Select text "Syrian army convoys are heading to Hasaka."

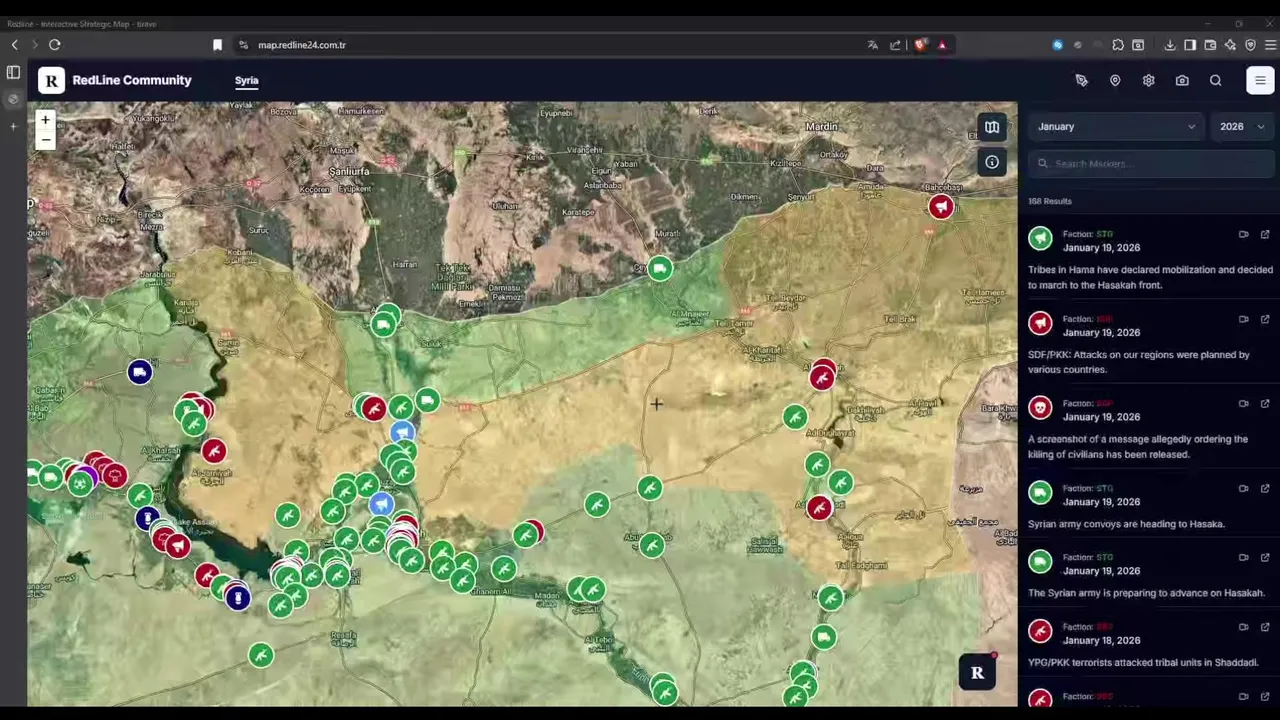pos(1126,524)
